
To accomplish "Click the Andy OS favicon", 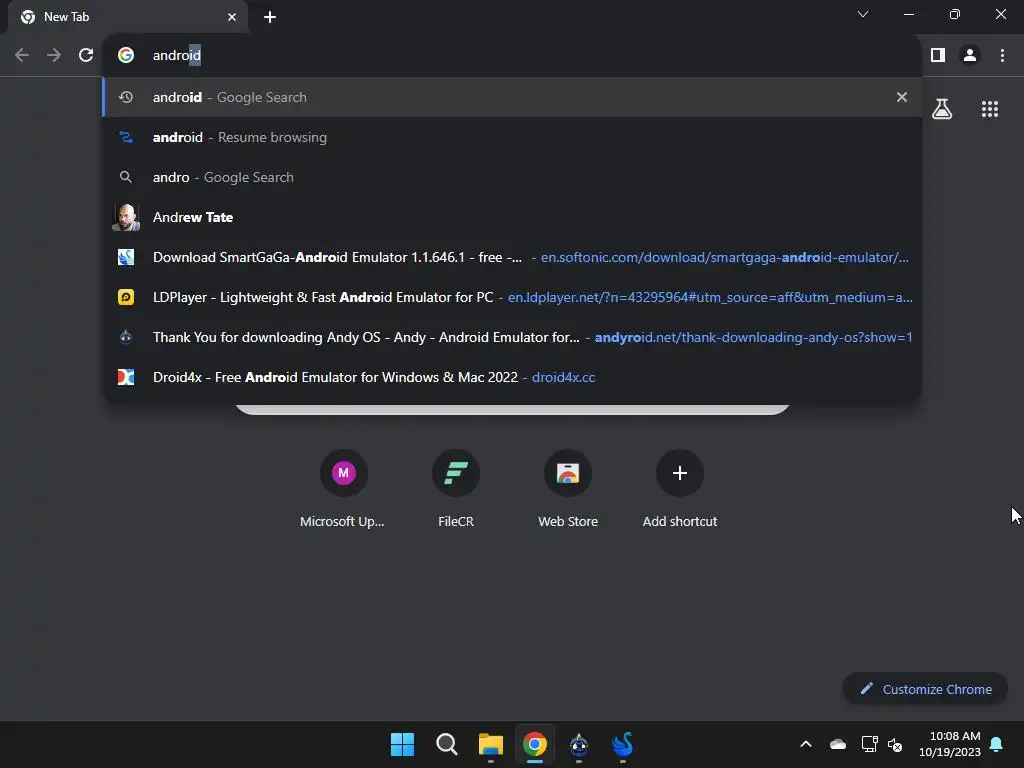I will [126, 337].
